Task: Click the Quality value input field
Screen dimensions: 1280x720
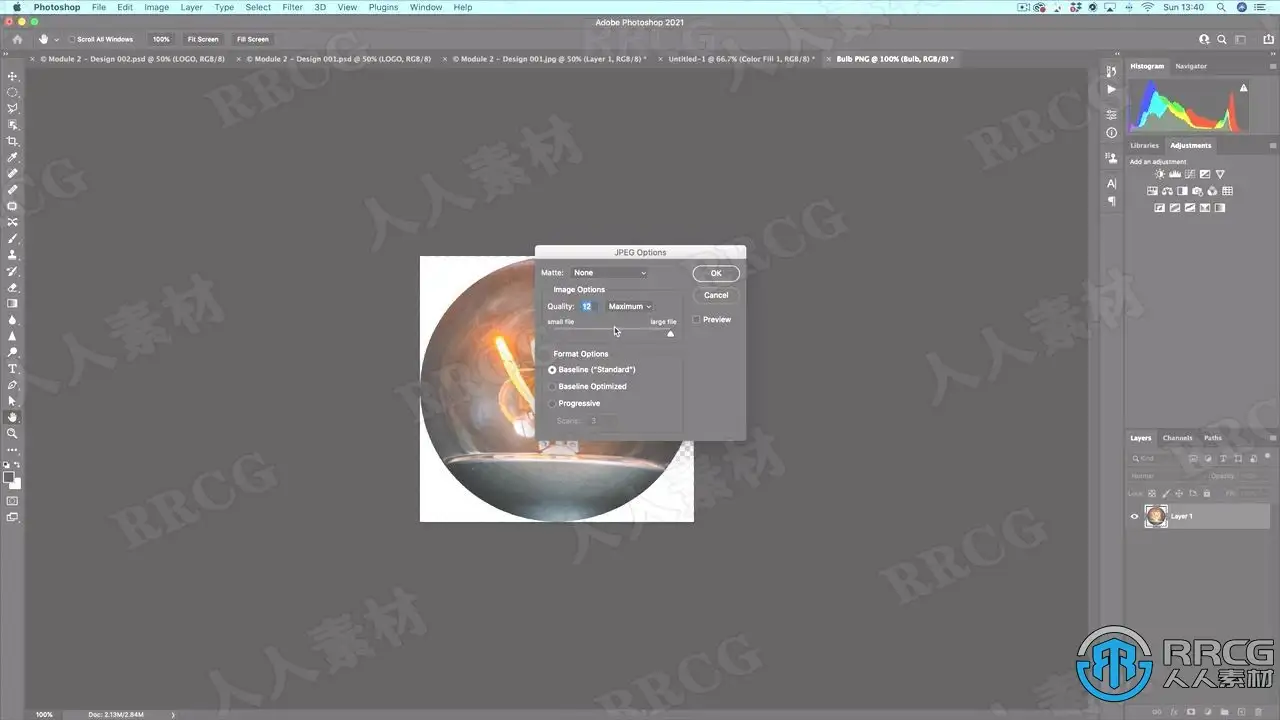Action: click(588, 307)
